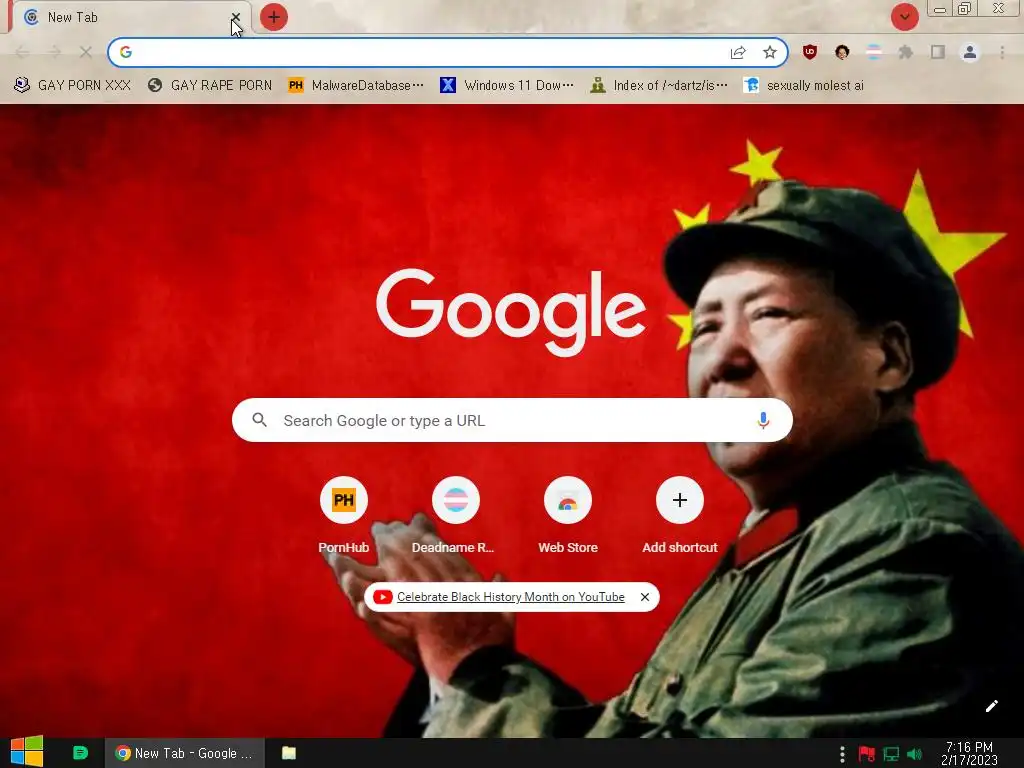This screenshot has height=768, width=1024.
Task: Dismiss the YouTube promo banner
Action: (x=645, y=597)
